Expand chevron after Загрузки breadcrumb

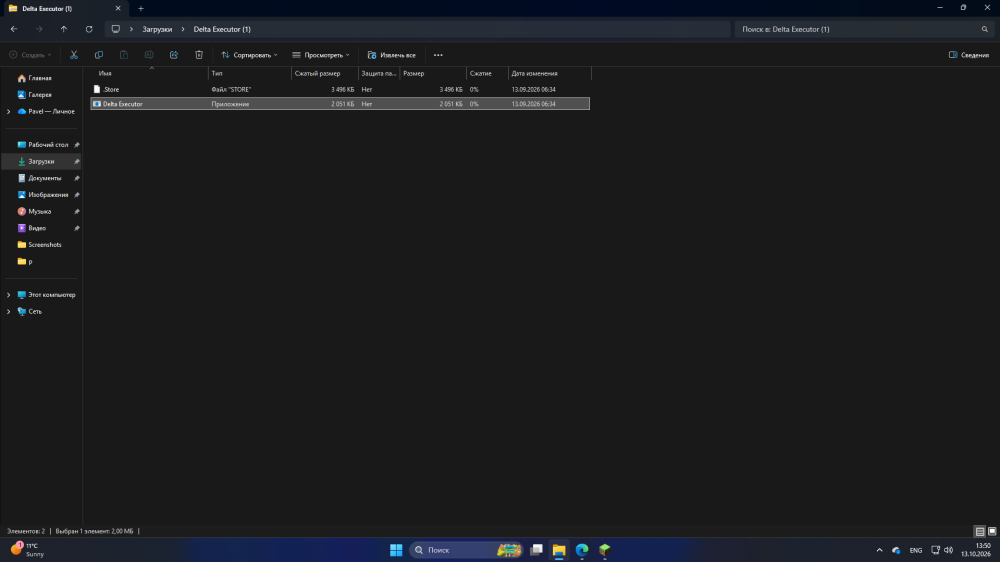click(183, 29)
